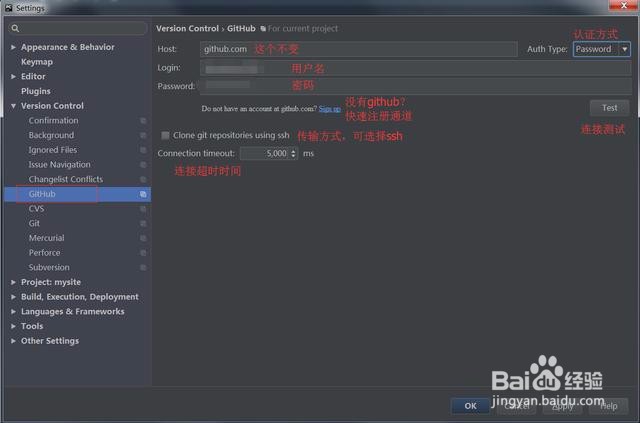
Task: Click into the Password field
Action: click(x=416, y=86)
